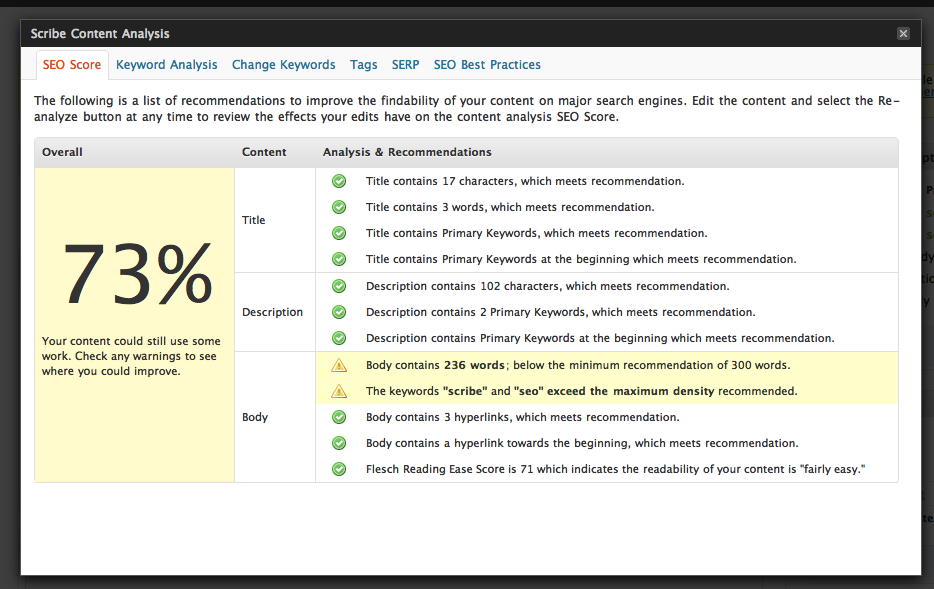934x589 pixels.
Task: Click the Overall column header
Action: (62, 152)
